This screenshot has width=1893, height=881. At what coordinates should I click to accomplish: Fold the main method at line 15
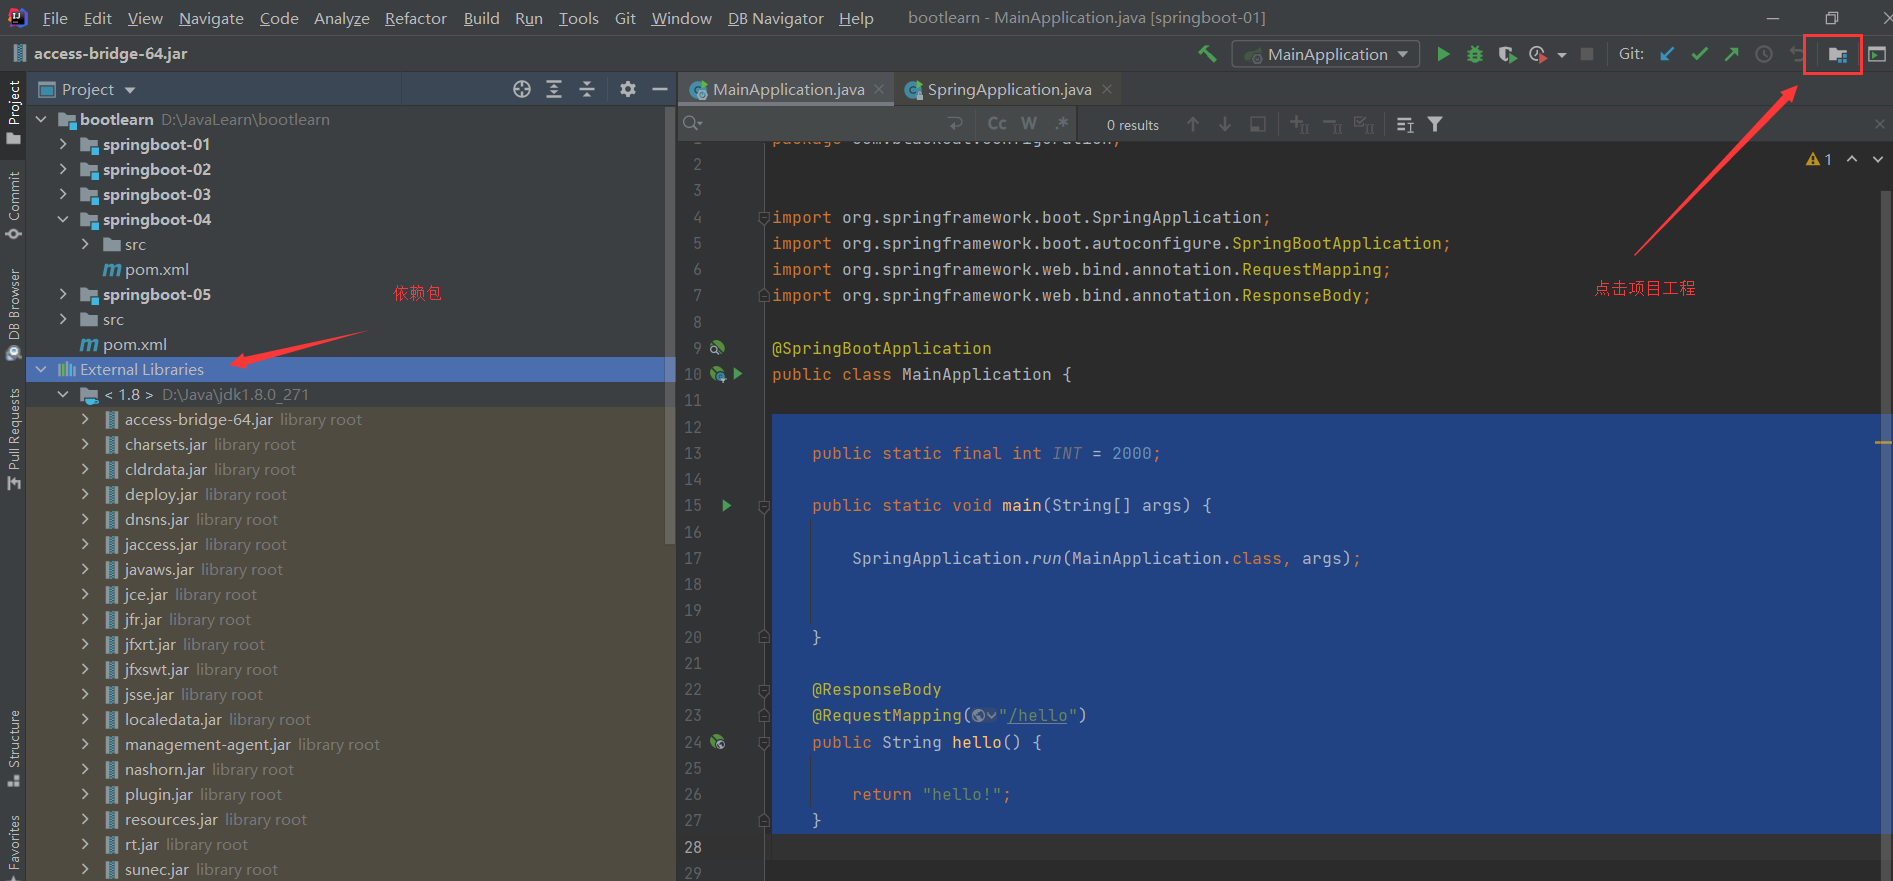[764, 506]
